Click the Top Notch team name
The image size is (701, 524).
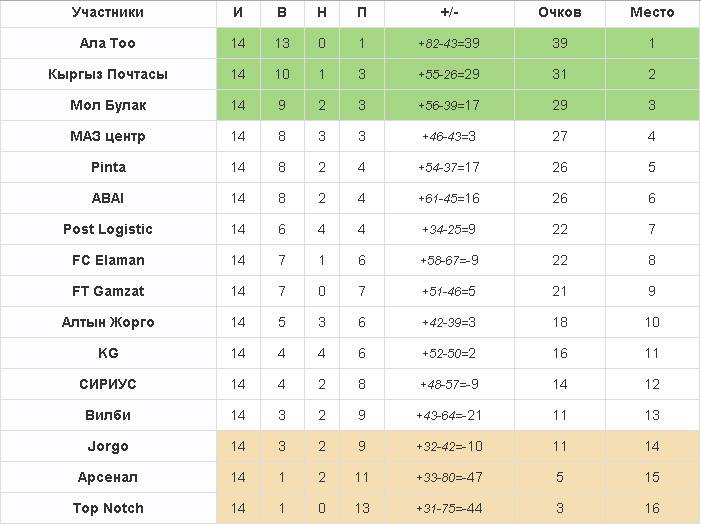click(x=108, y=508)
